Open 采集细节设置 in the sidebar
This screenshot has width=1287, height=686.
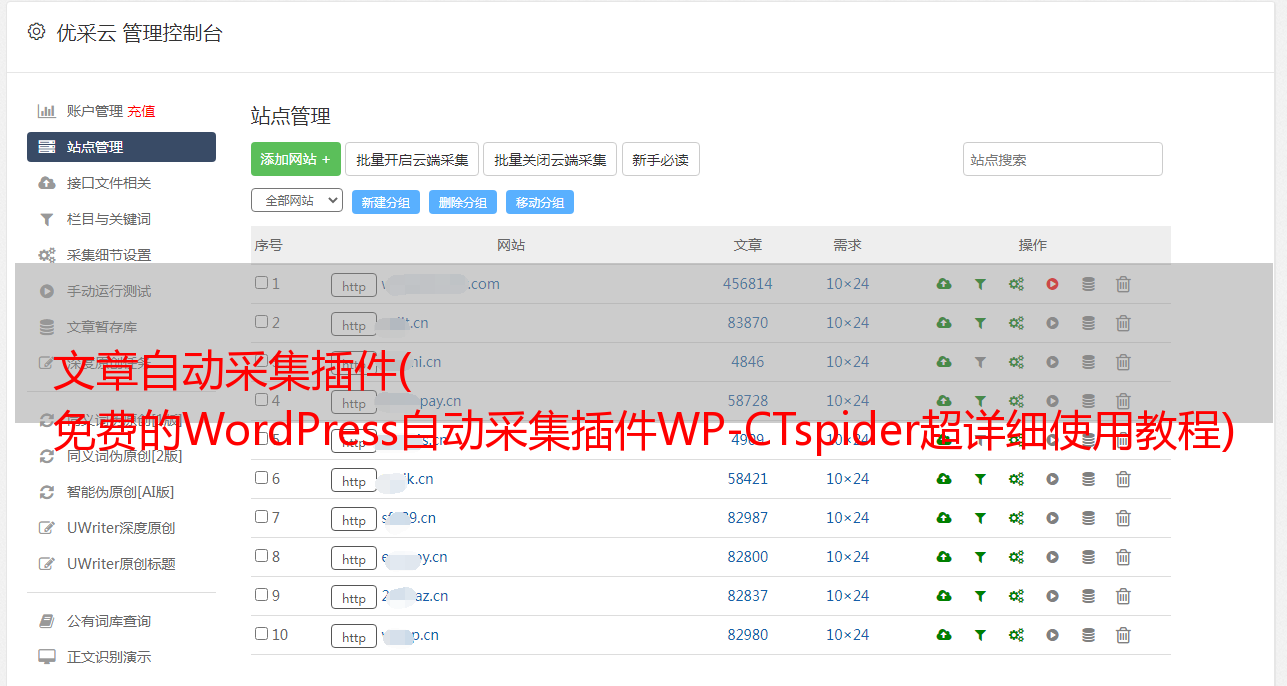(109, 255)
